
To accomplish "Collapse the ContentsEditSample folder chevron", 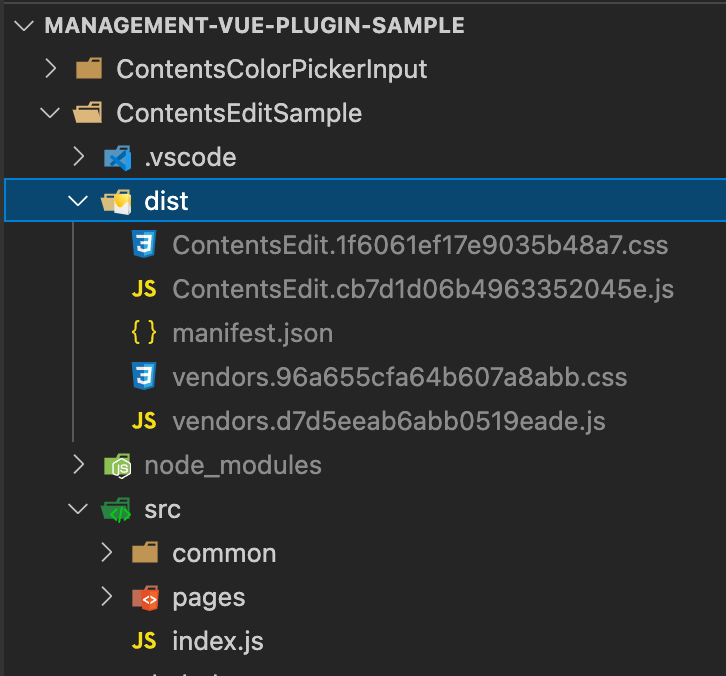I will coord(50,113).
